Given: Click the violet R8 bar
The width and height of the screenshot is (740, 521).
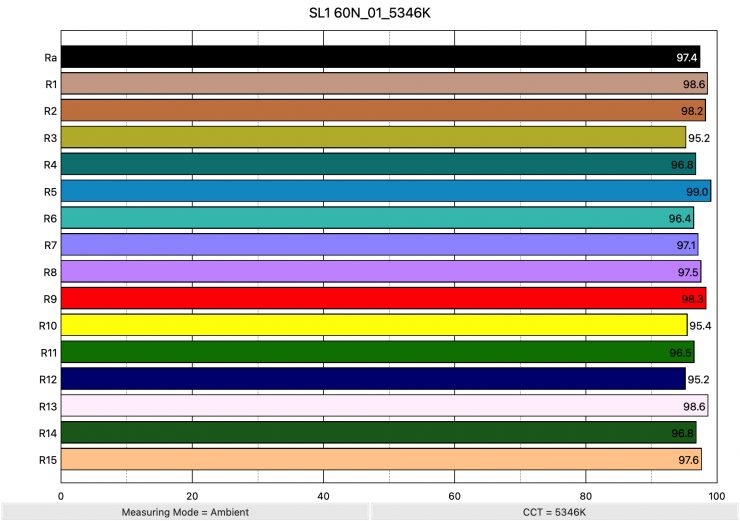Looking at the screenshot, I should (x=381, y=272).
